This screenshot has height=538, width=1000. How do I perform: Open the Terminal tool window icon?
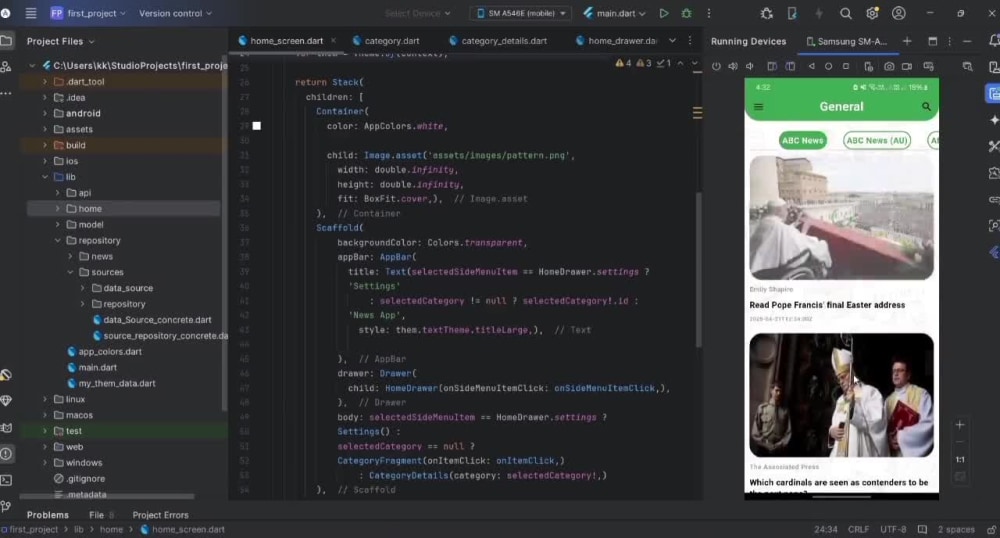(6, 480)
